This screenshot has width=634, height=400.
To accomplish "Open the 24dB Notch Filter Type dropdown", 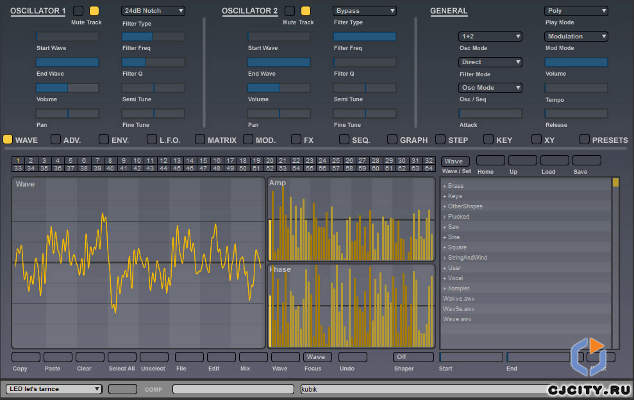I will click(x=153, y=11).
